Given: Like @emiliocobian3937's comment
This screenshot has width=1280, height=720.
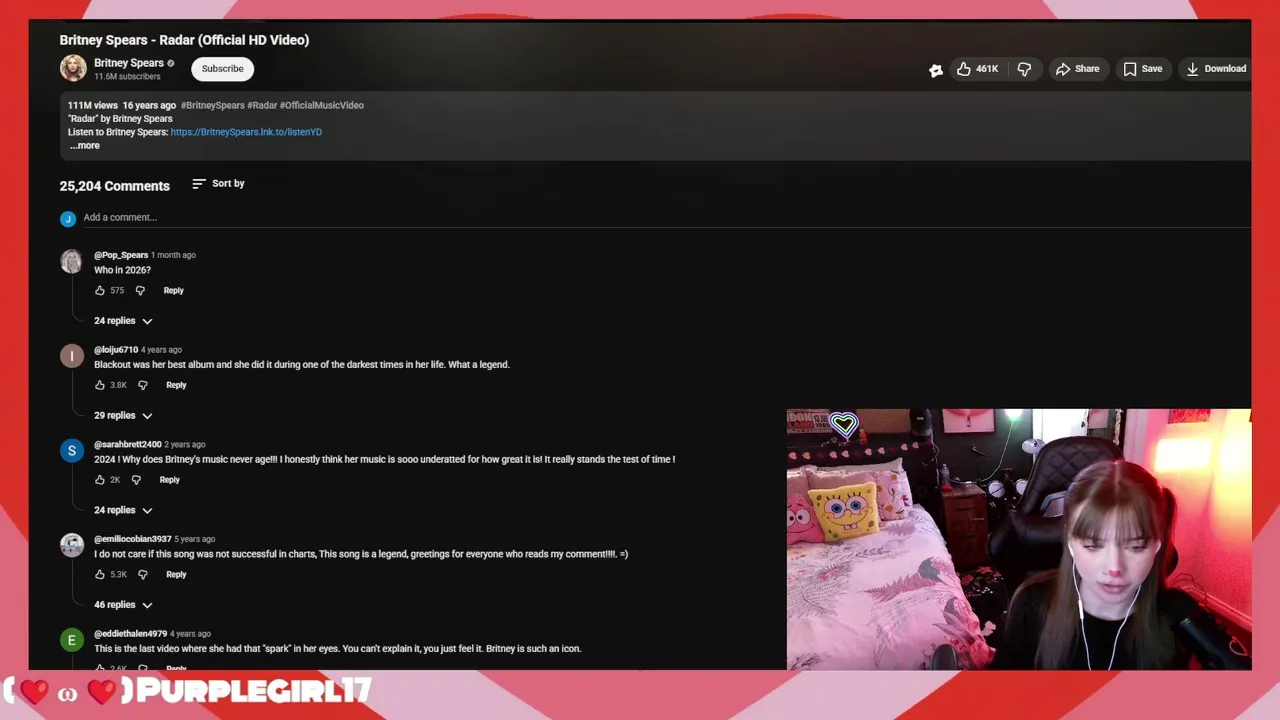Looking at the screenshot, I should pyautogui.click(x=100, y=575).
